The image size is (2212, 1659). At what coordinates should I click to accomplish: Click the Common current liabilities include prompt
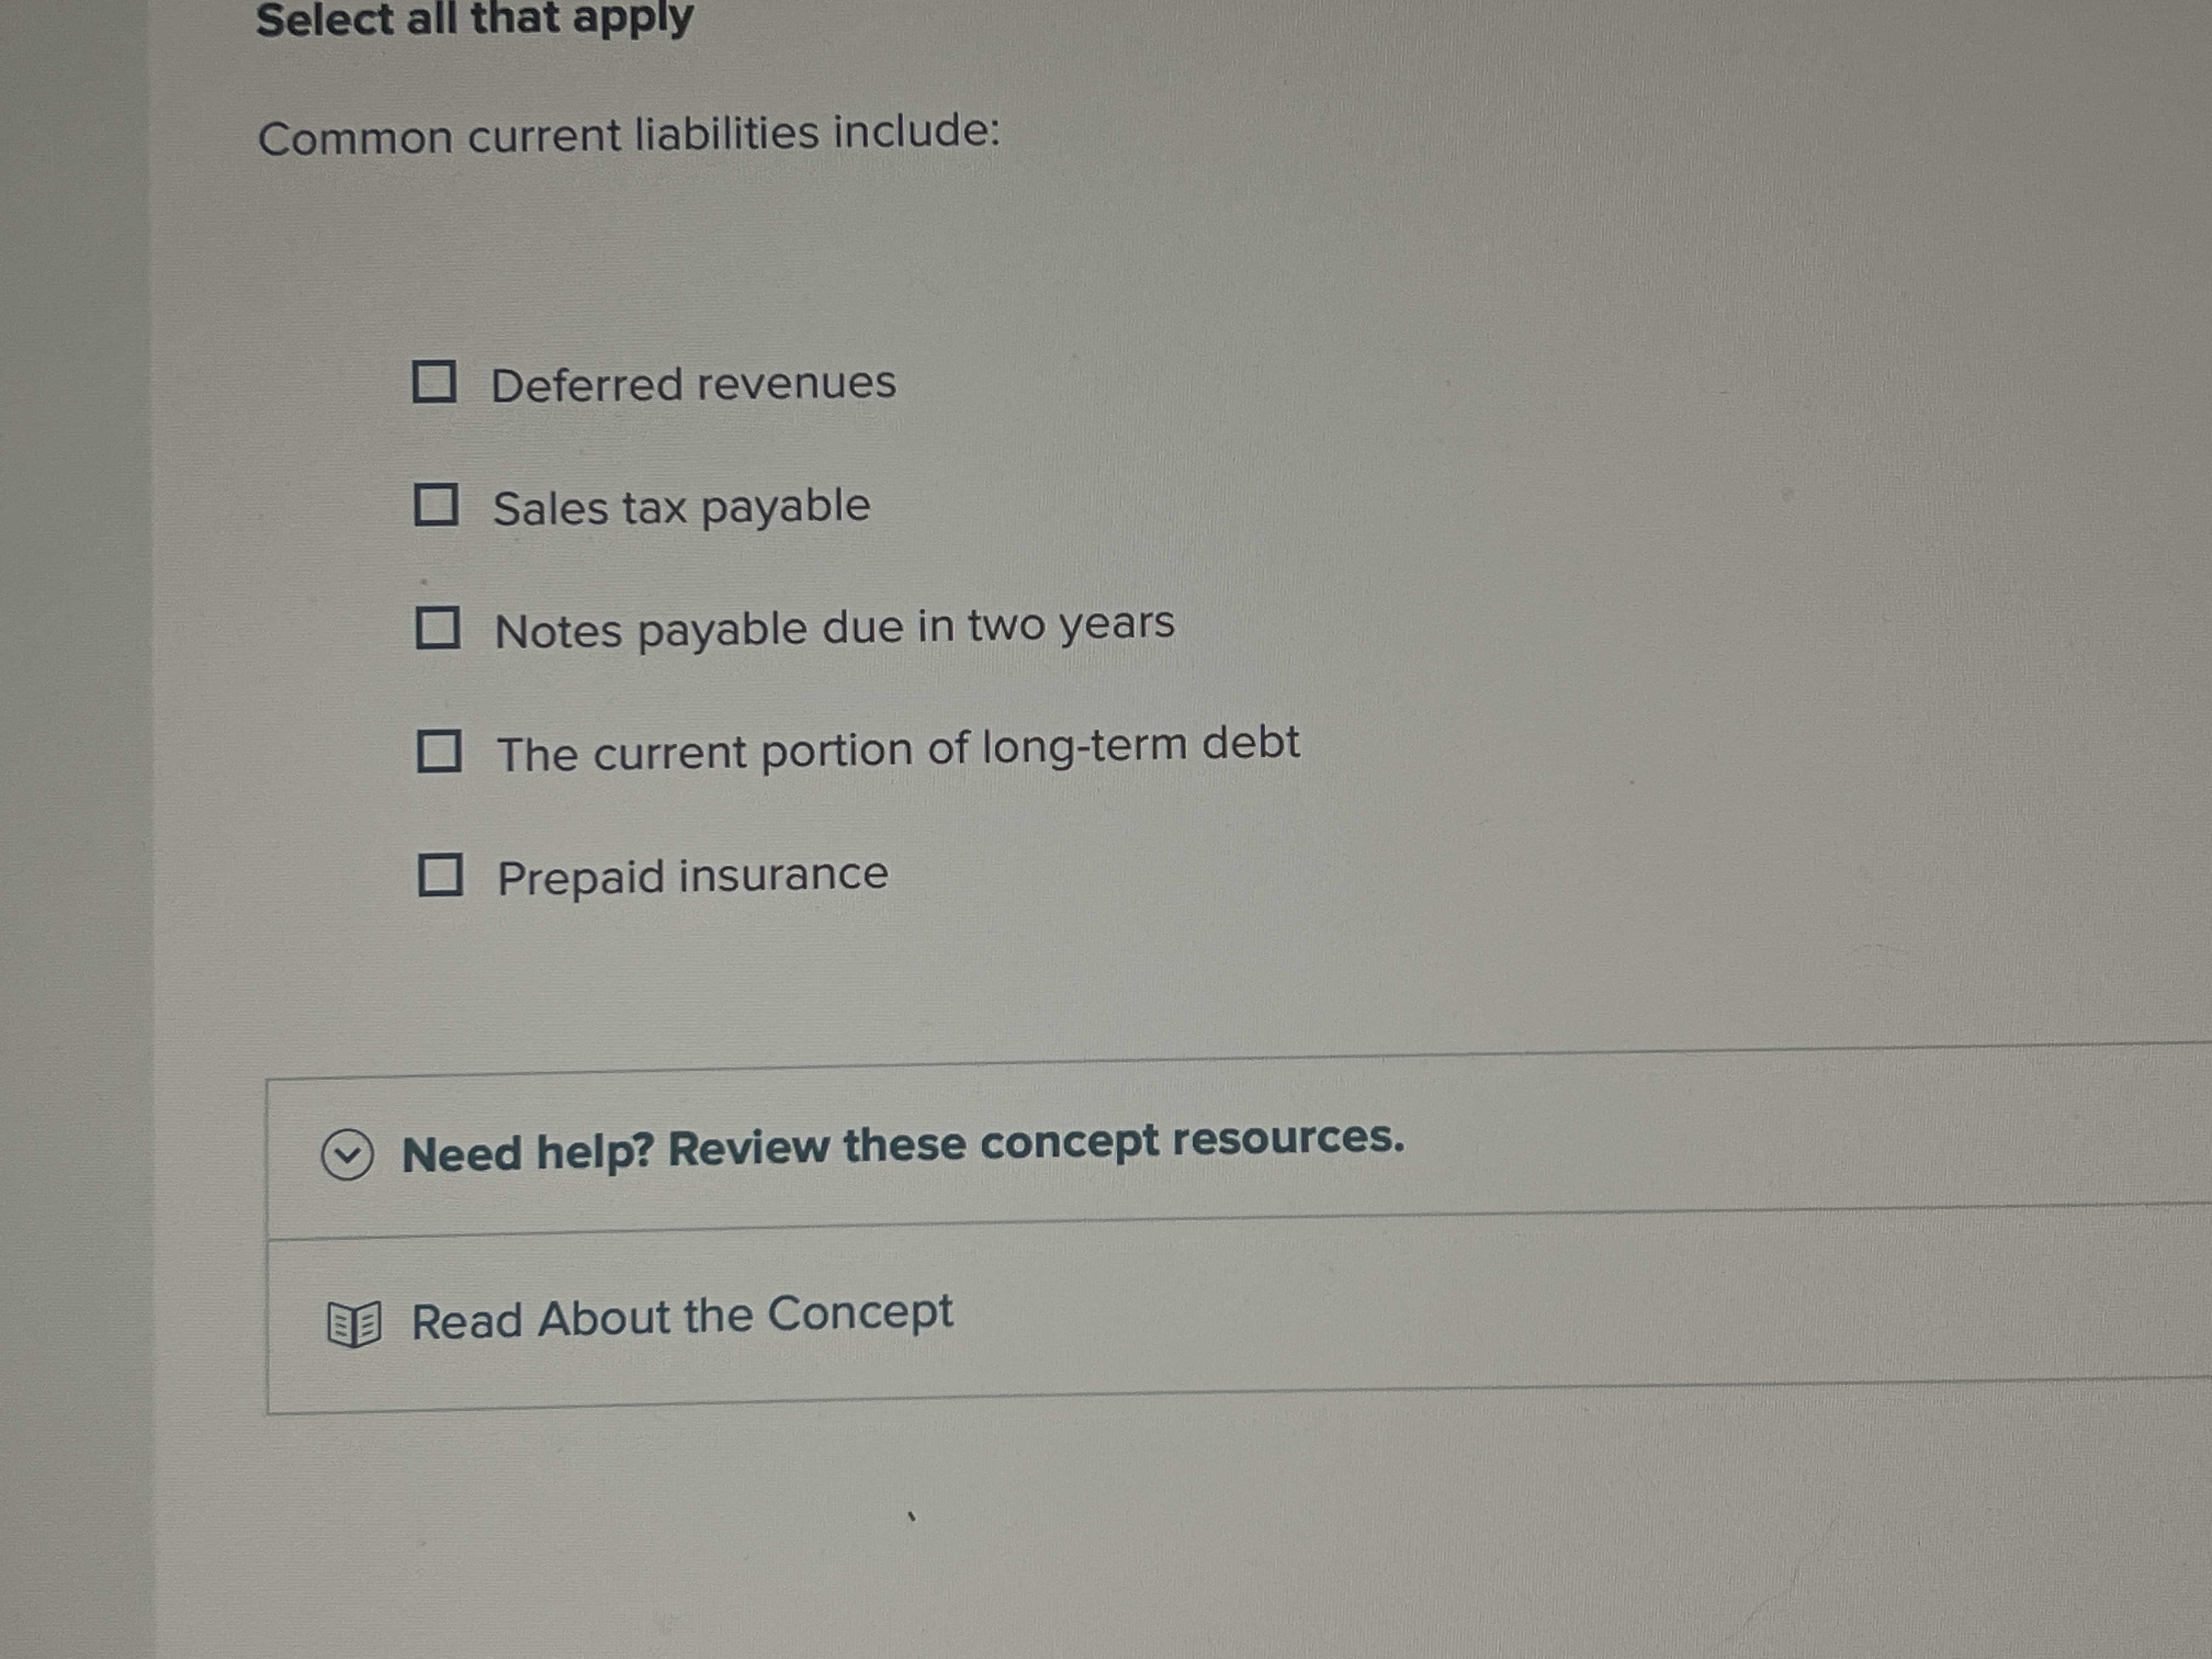[630, 137]
